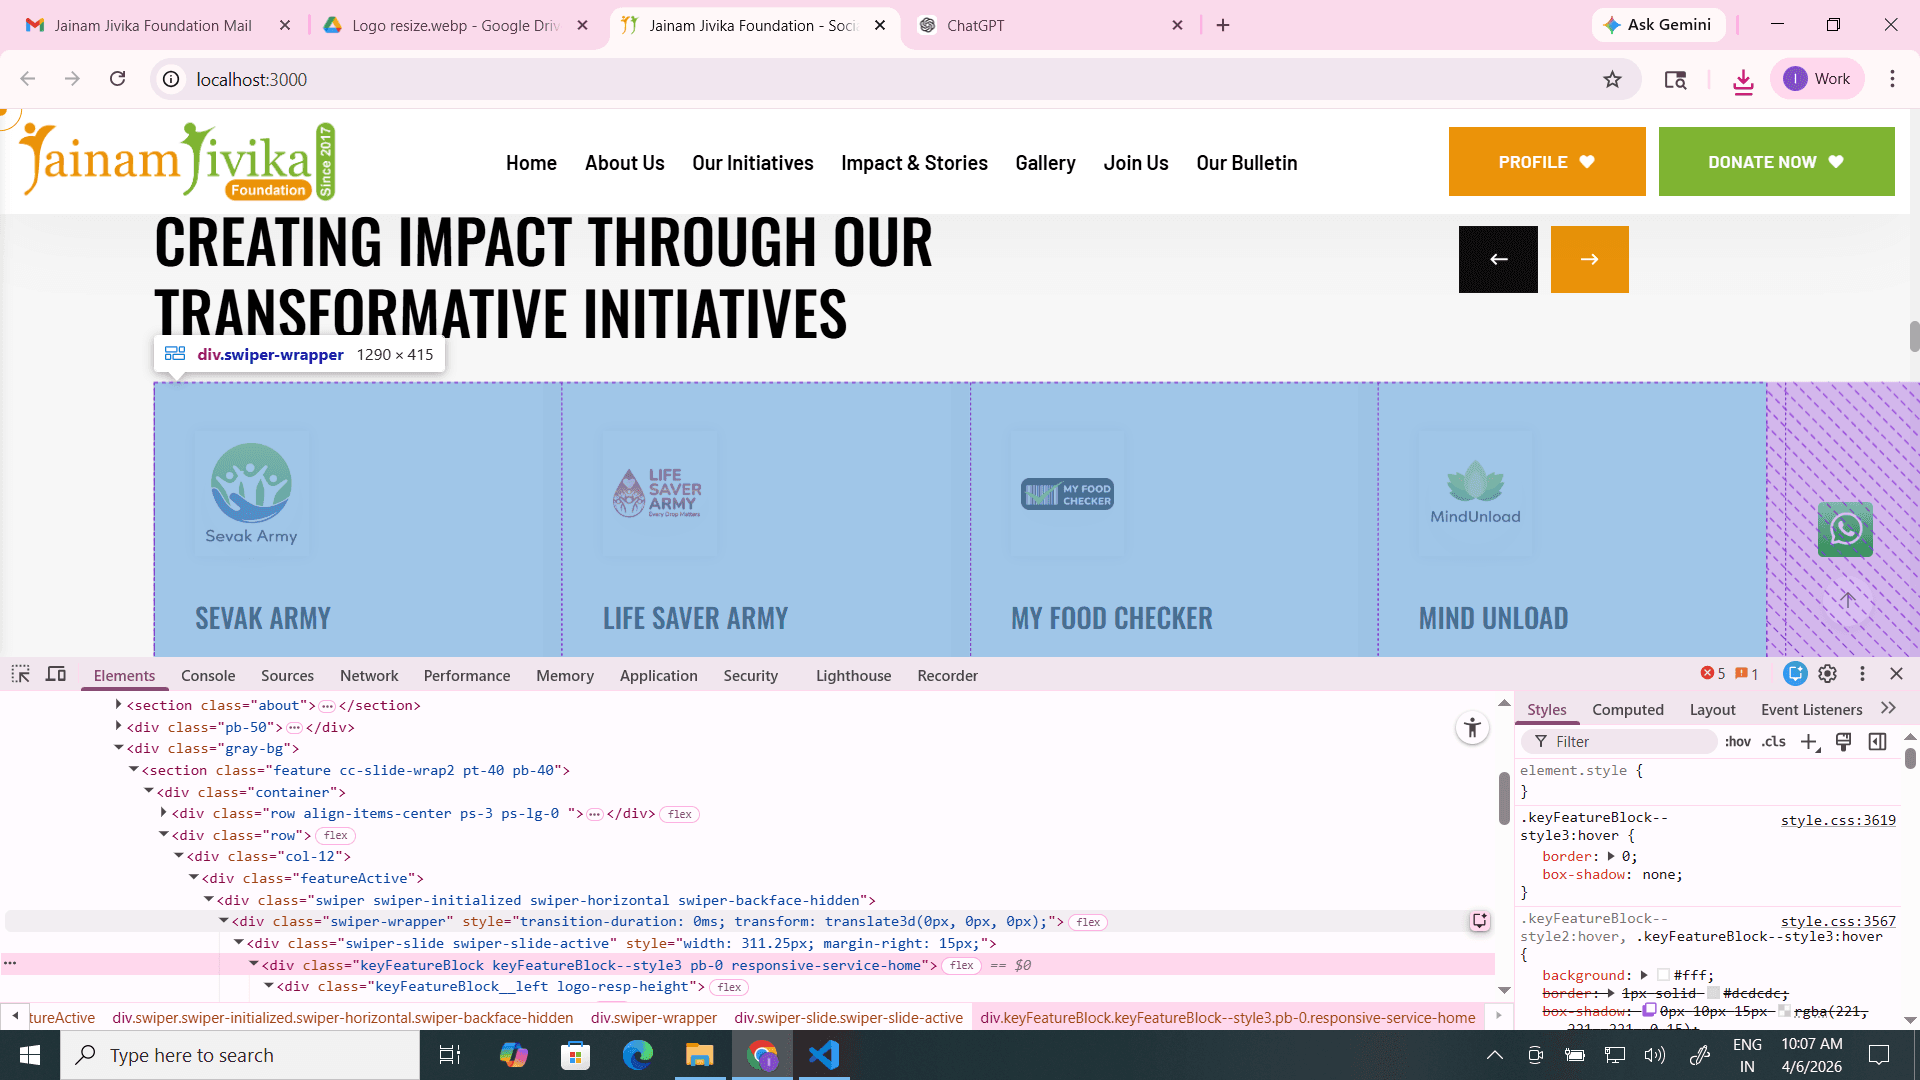Bookmark page with star icon
The image size is (1920, 1080).
click(x=1612, y=79)
